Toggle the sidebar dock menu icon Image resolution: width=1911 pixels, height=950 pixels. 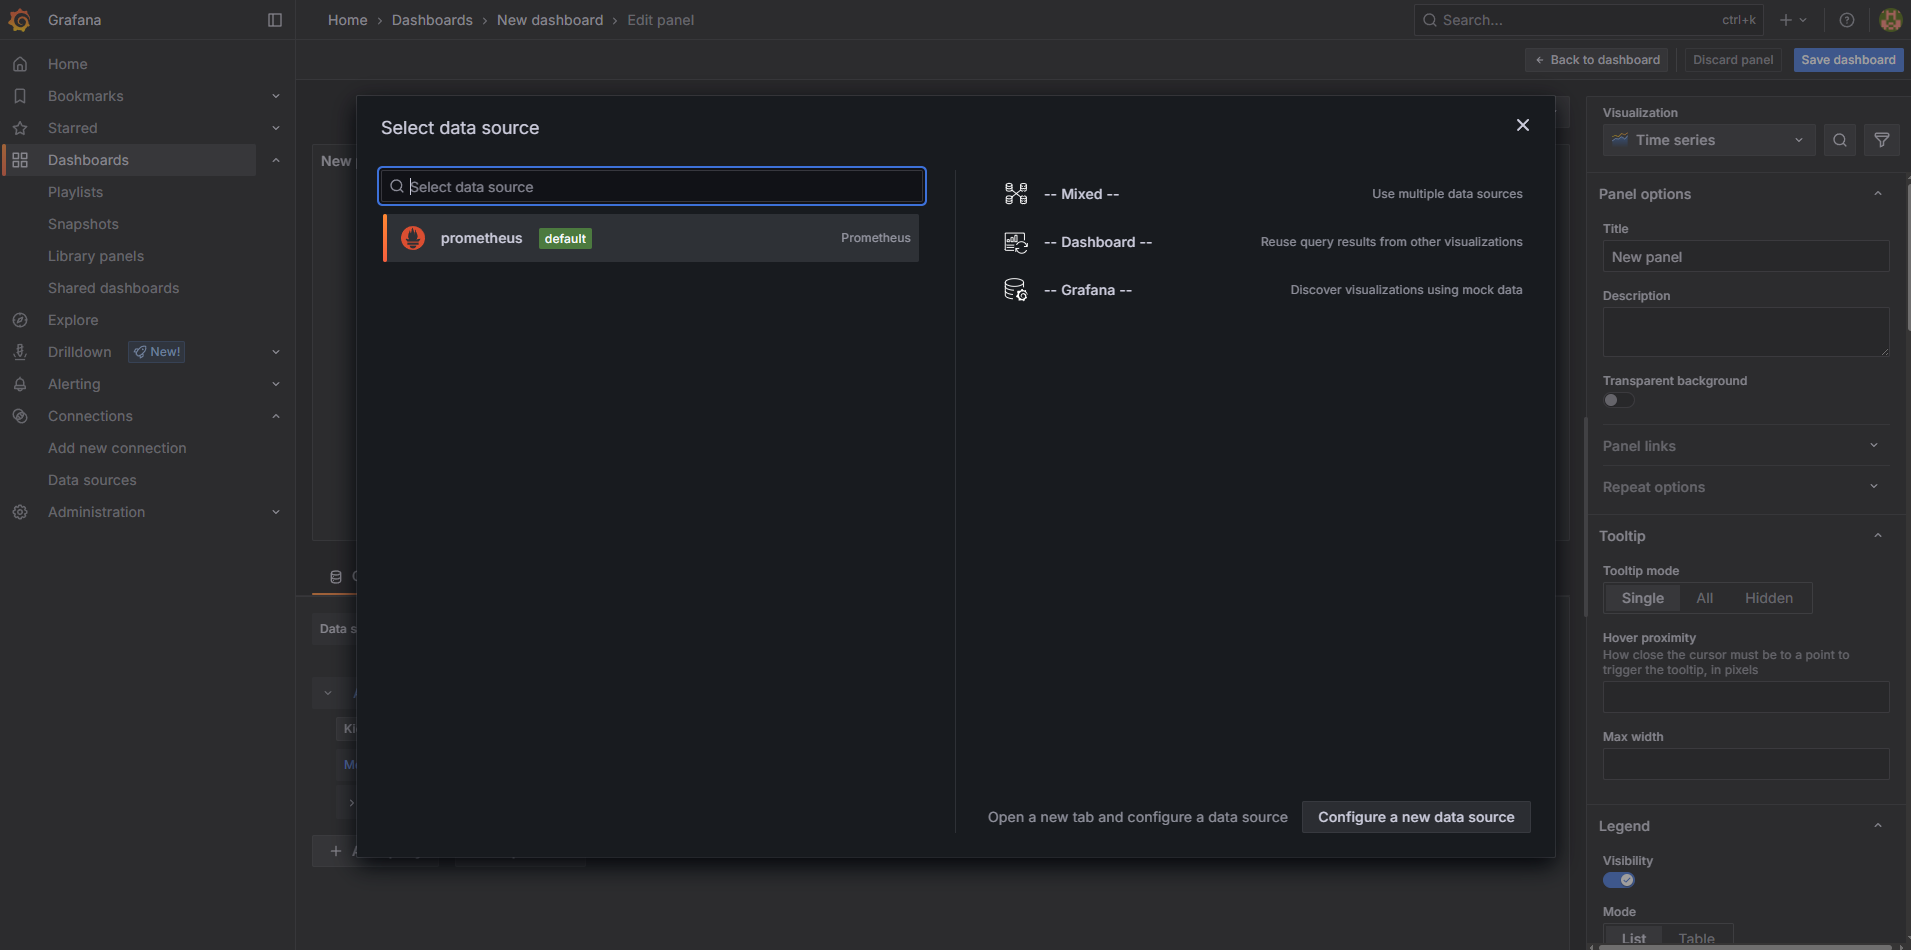[275, 20]
